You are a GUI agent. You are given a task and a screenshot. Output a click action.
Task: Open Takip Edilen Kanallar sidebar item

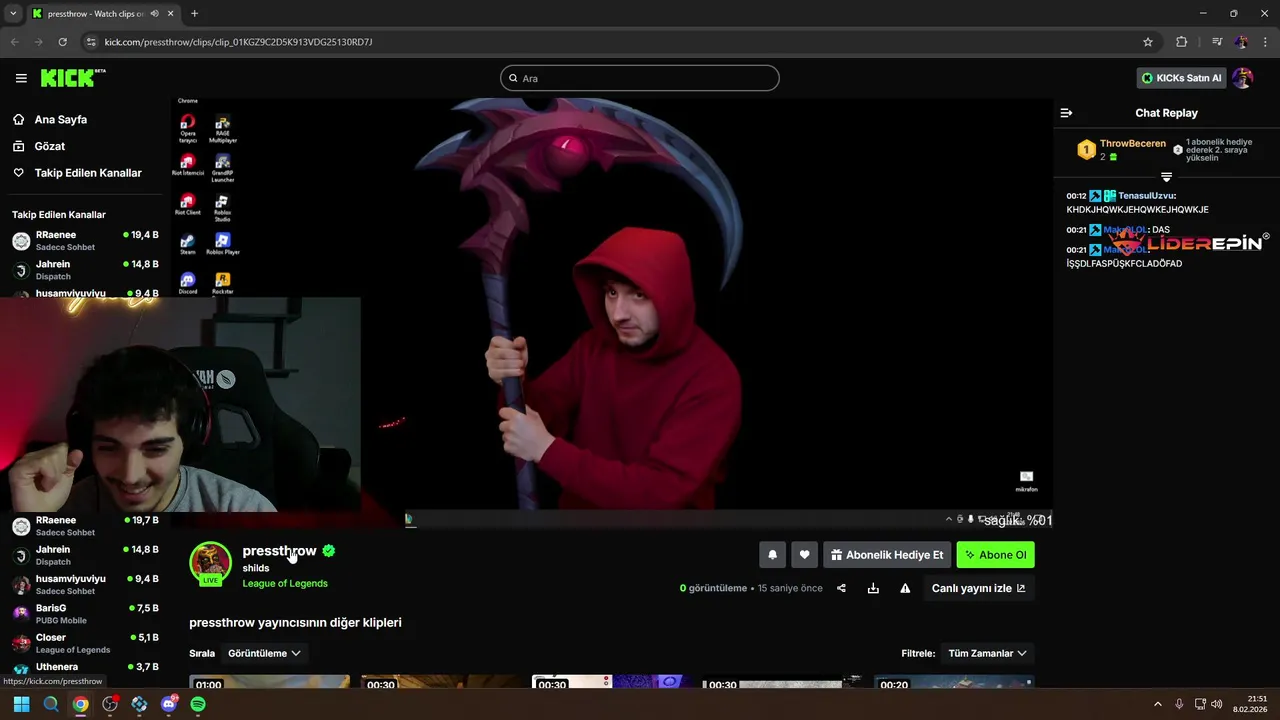coord(77,173)
